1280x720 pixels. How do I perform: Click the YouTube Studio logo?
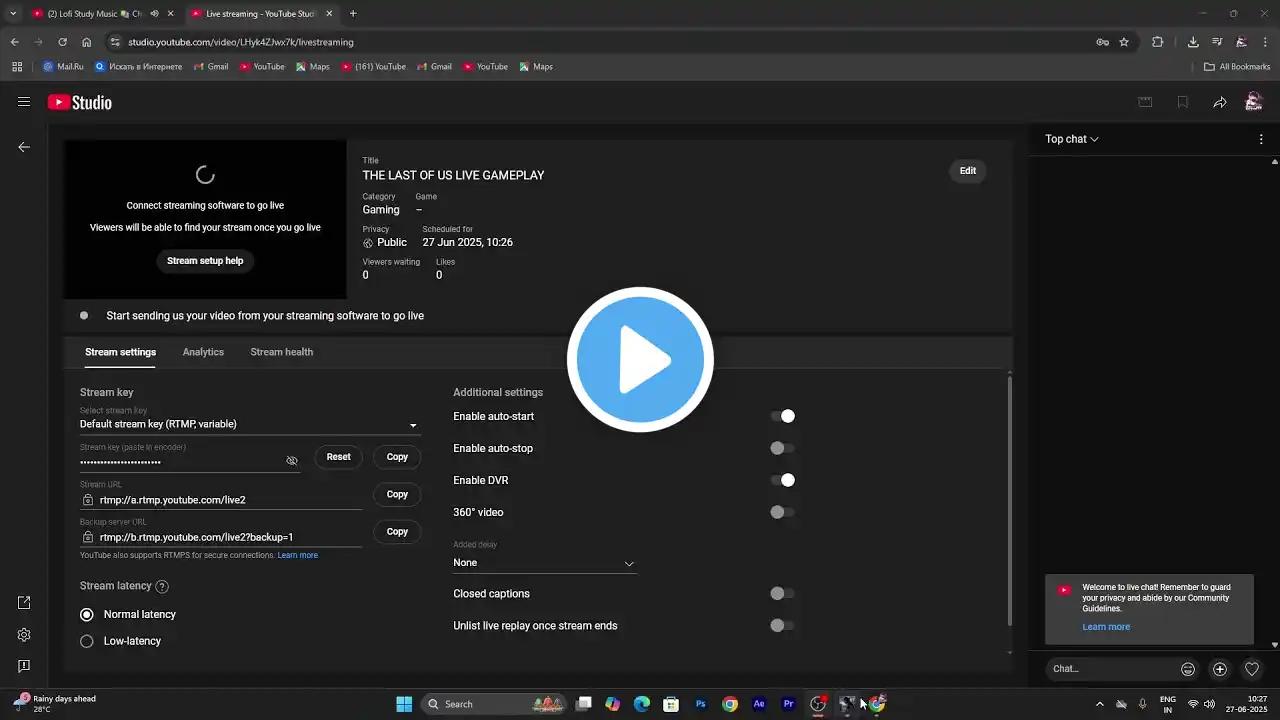(x=80, y=102)
